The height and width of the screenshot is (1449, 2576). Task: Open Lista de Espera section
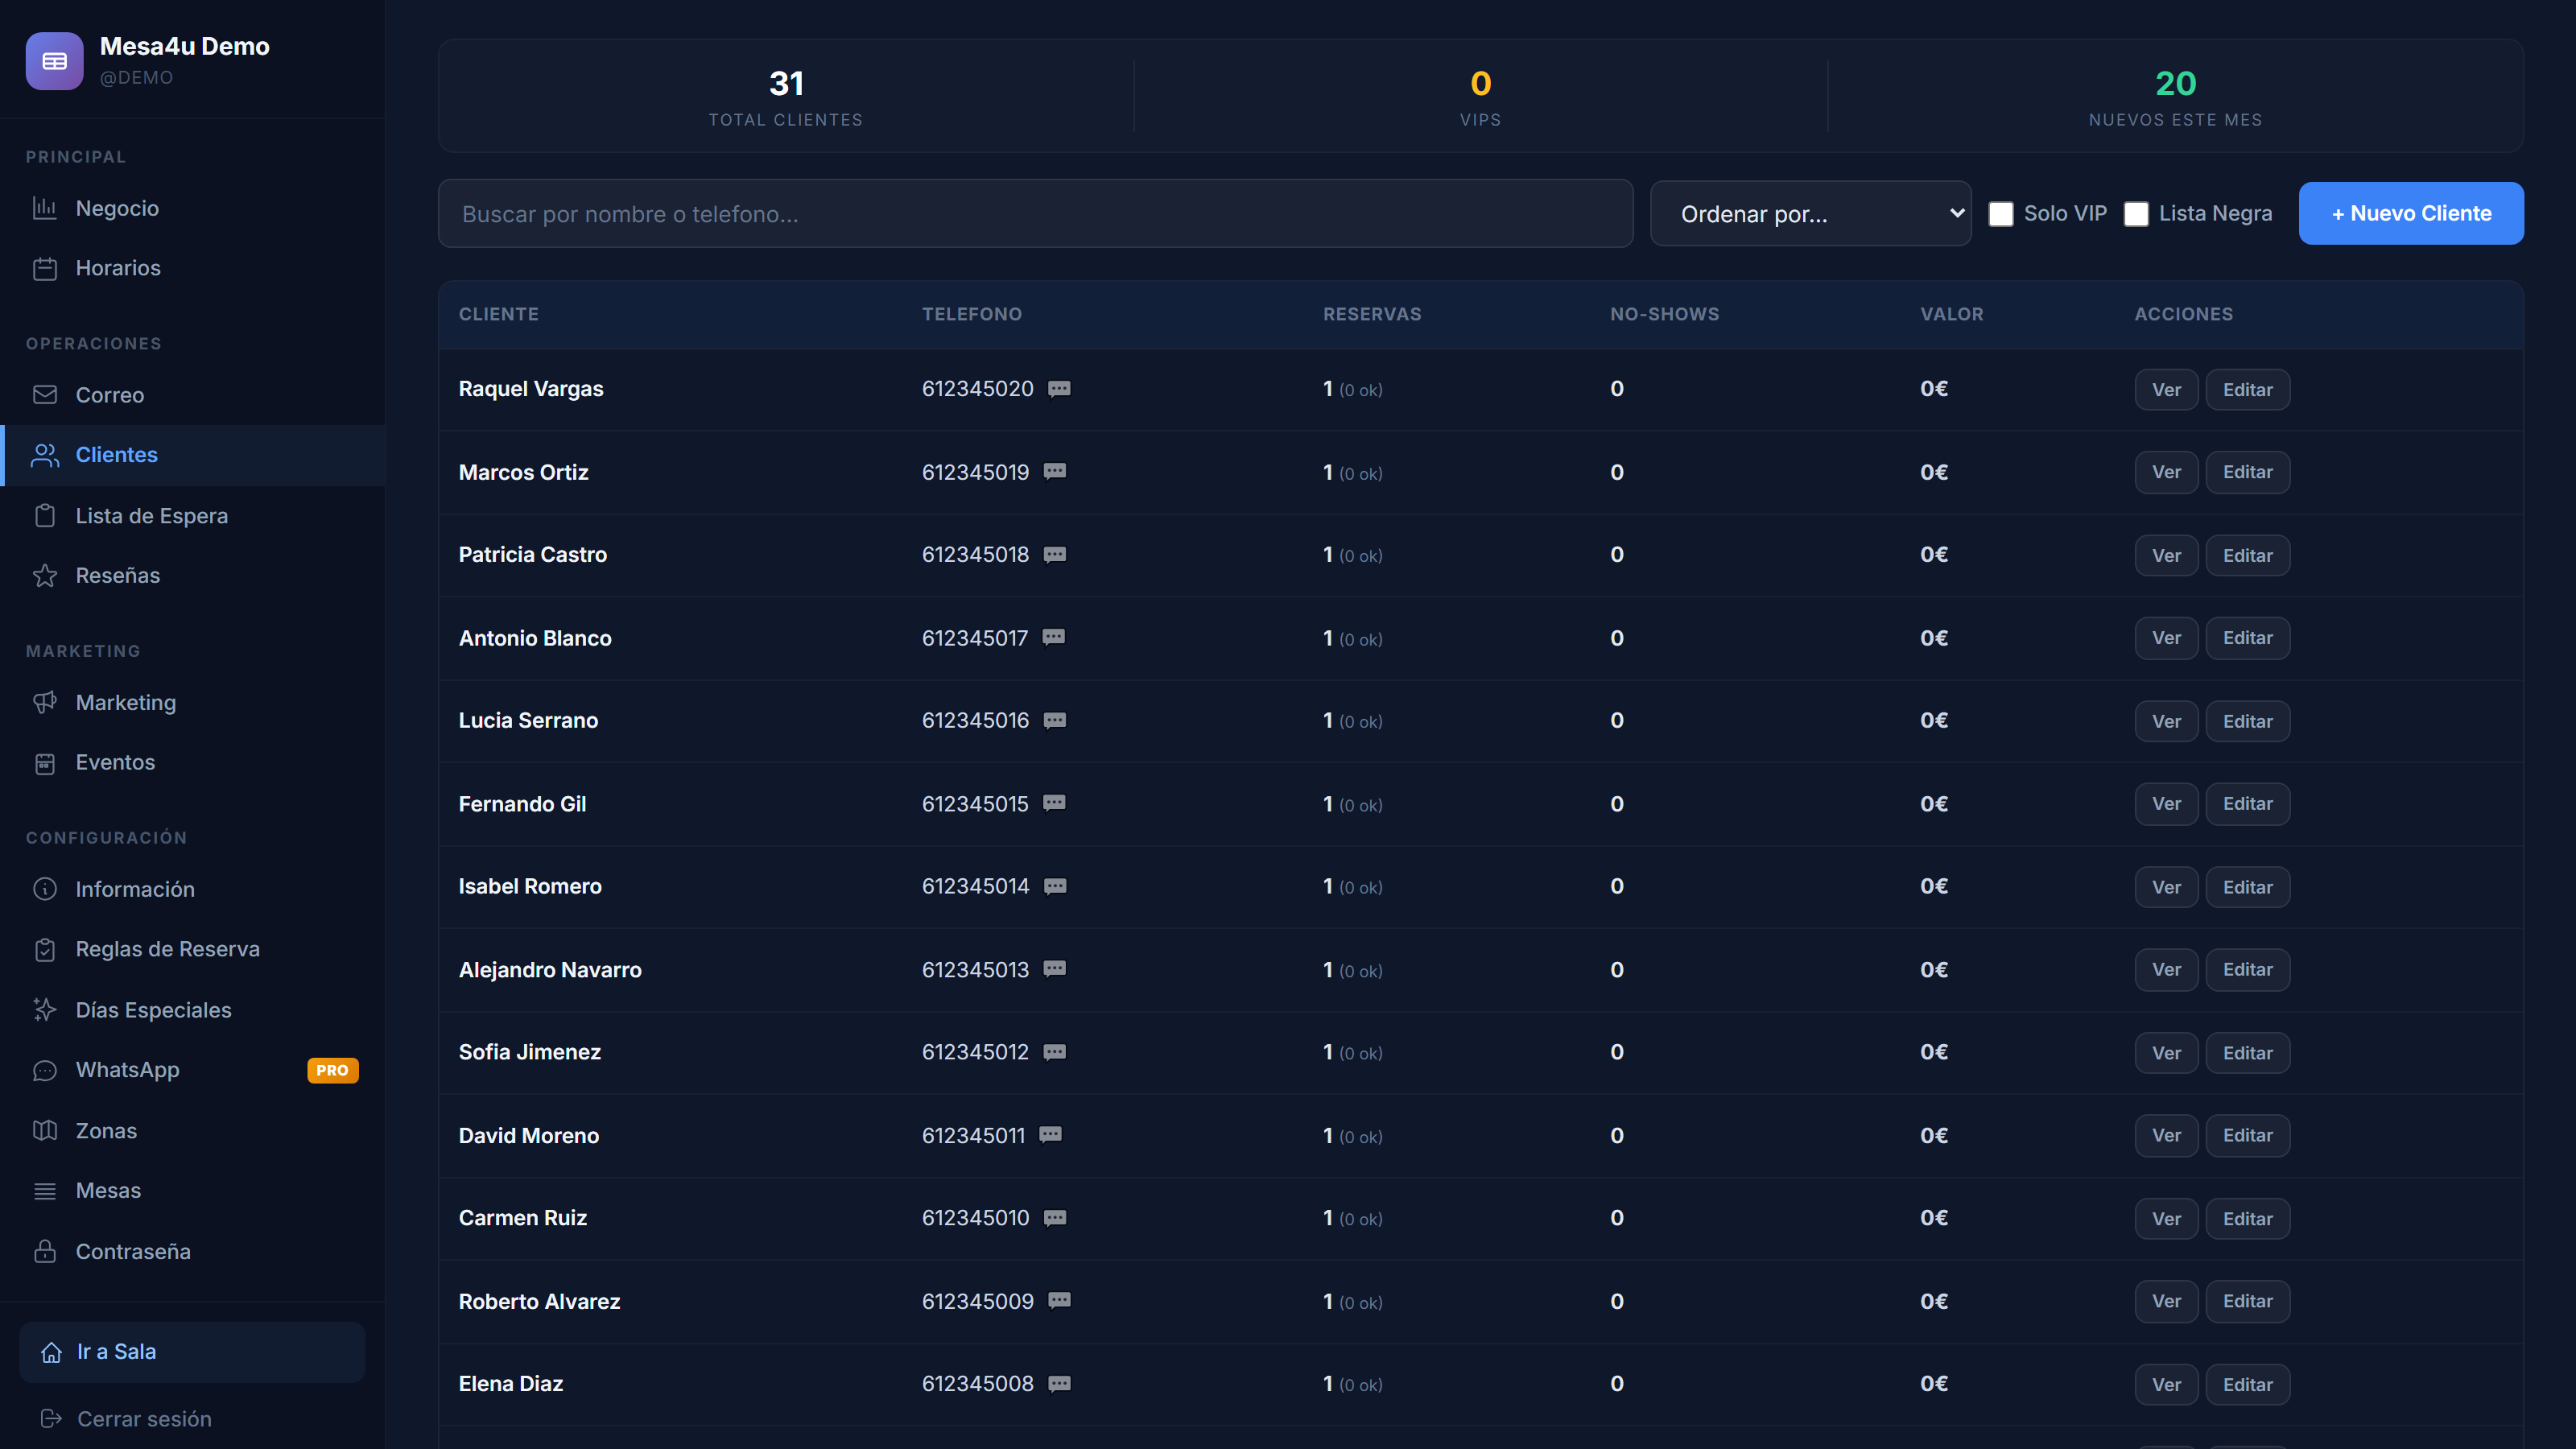pyautogui.click(x=192, y=516)
